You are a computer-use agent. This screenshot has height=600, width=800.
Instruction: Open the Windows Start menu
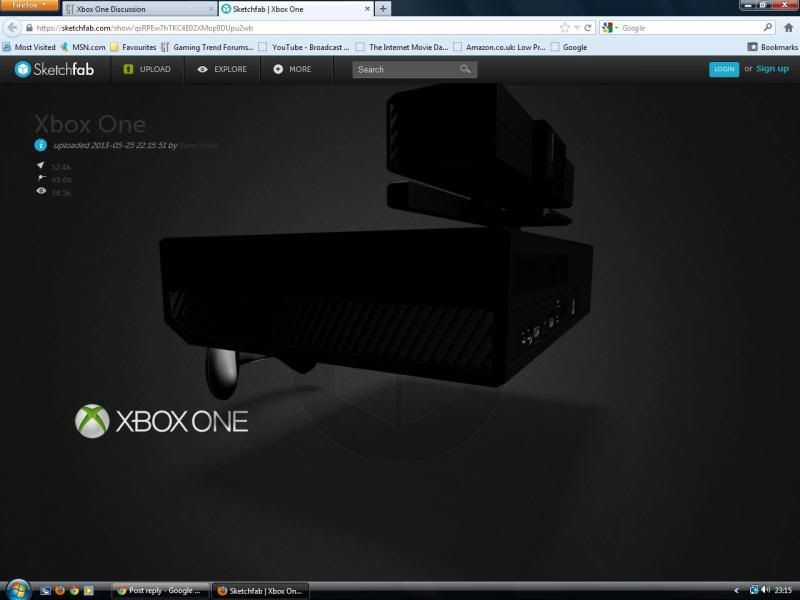pyautogui.click(x=18, y=590)
